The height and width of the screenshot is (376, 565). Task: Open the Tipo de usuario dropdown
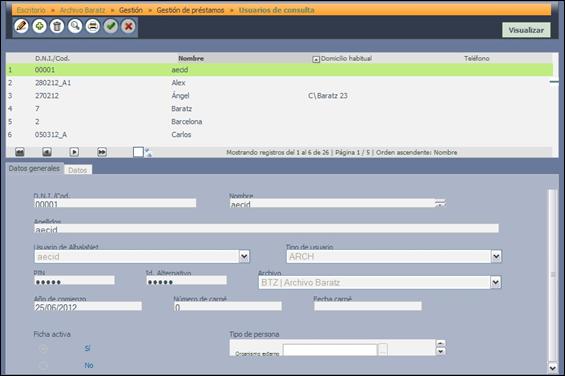[x=496, y=257]
